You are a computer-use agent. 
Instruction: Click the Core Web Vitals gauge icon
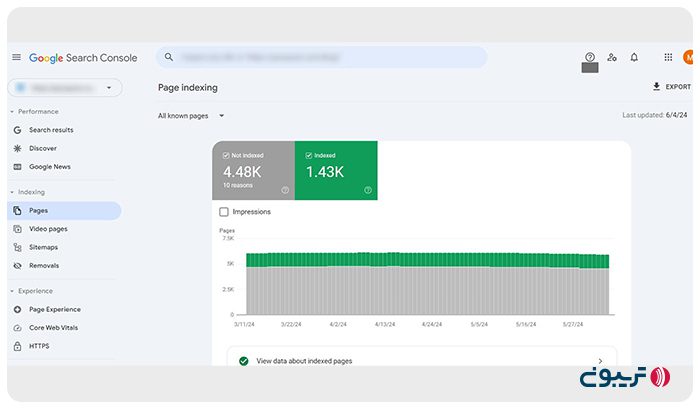tap(17, 328)
